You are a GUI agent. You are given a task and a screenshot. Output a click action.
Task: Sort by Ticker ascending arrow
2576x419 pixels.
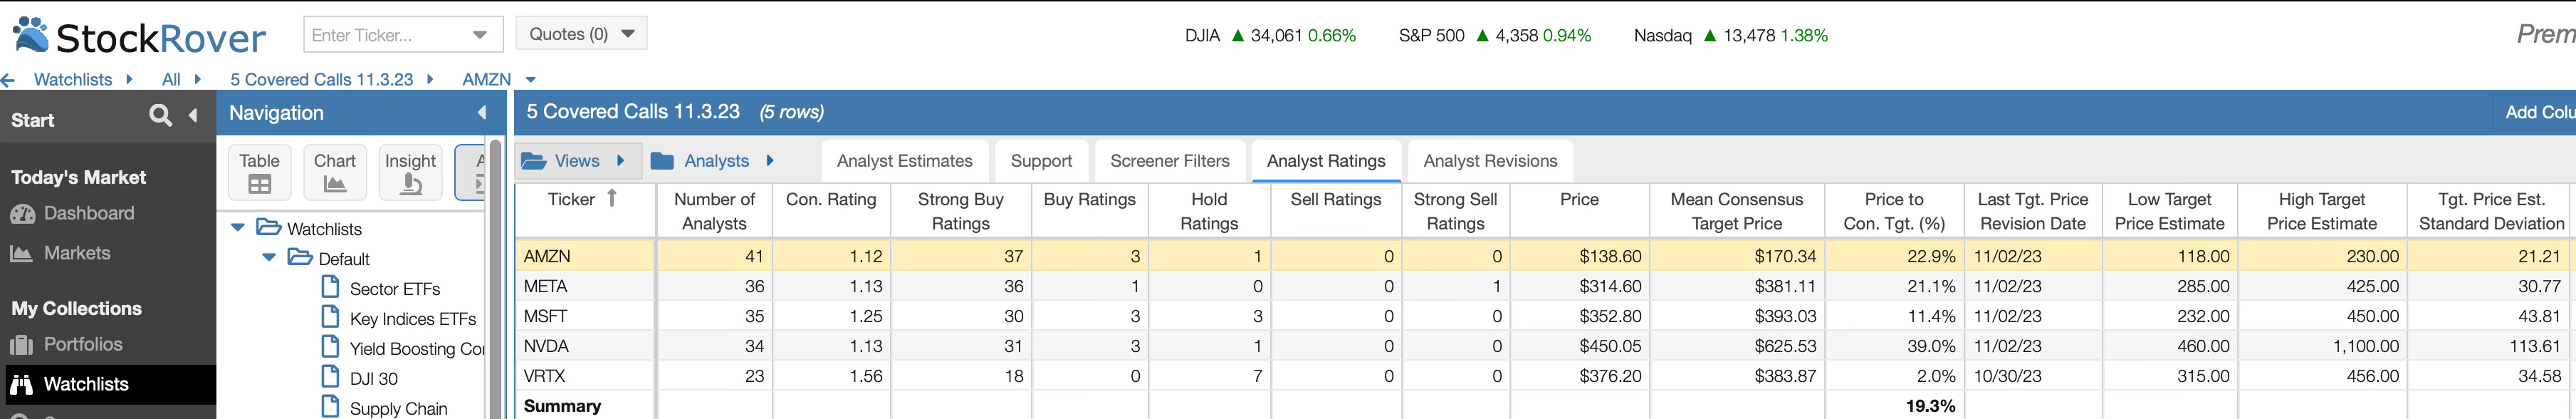612,198
